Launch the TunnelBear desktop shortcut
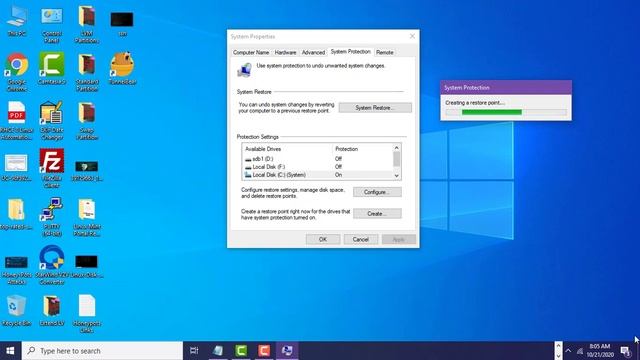Viewport: 640px width, 360px height. click(122, 69)
